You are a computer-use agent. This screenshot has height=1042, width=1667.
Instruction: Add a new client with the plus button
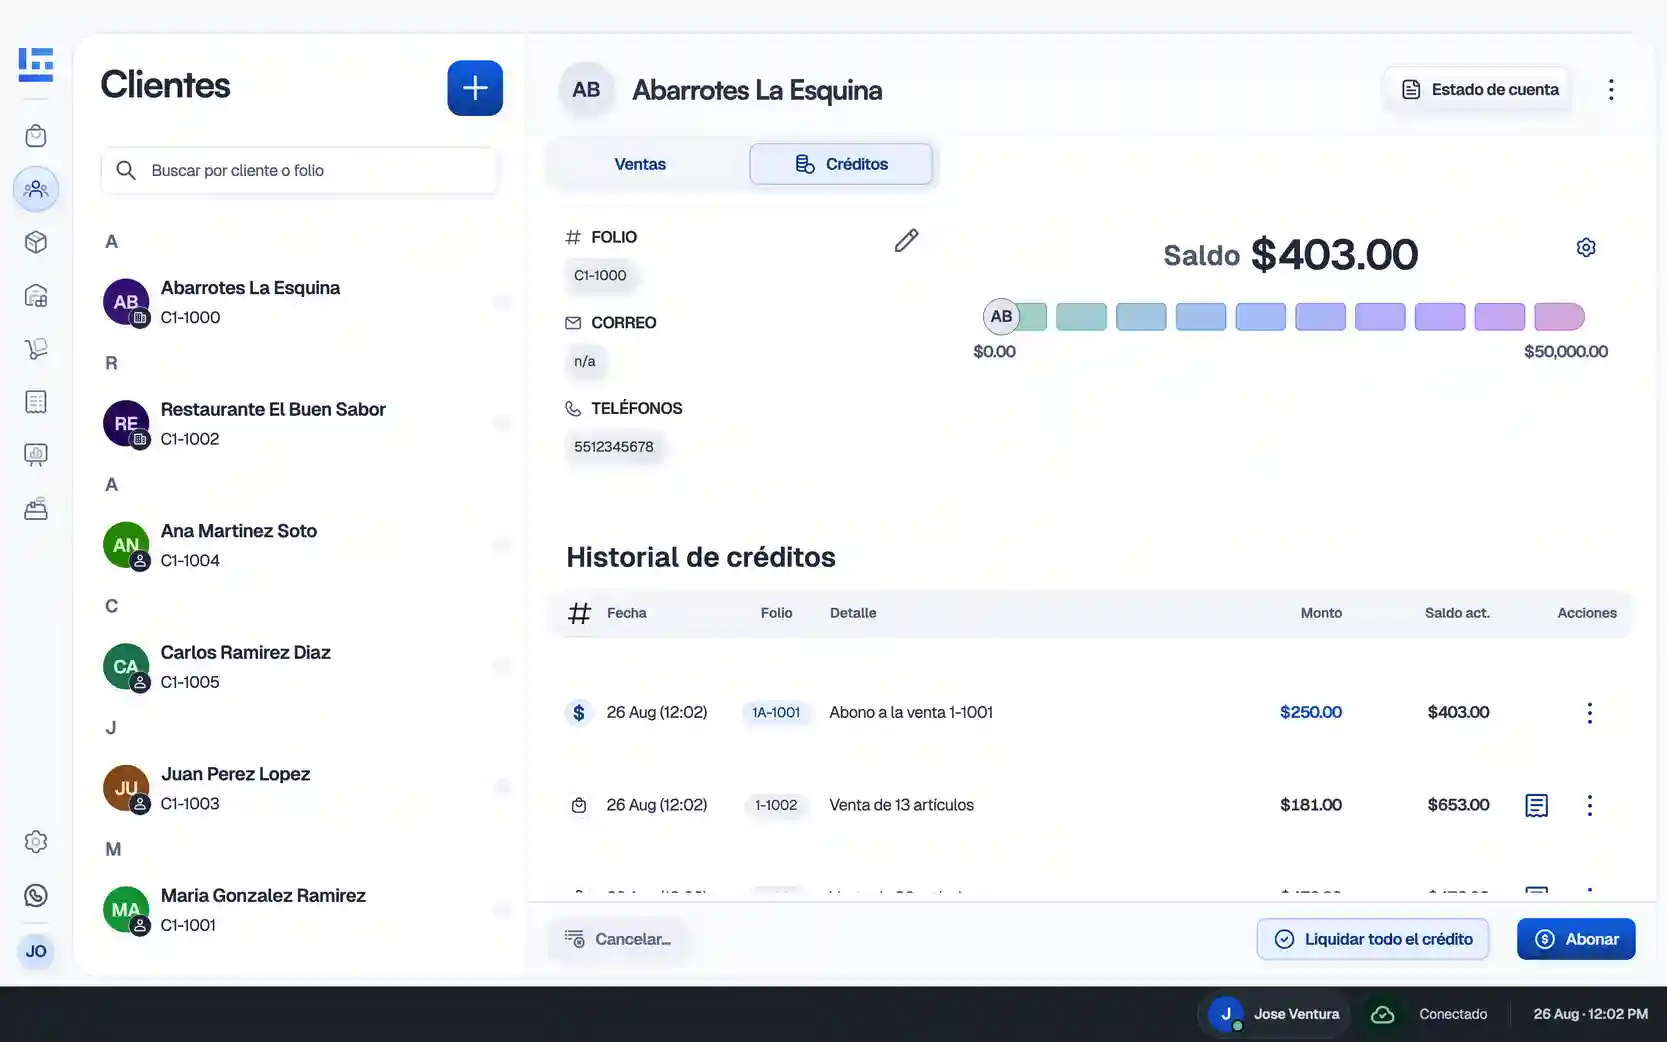click(x=475, y=88)
